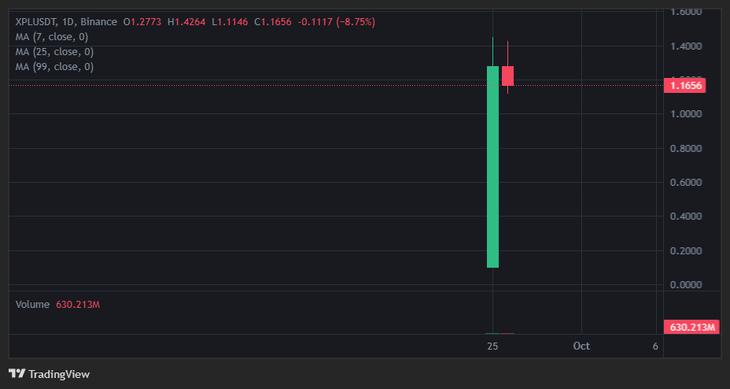Click the 1.4000 price axis label
This screenshot has height=389, width=730.
click(x=686, y=46)
